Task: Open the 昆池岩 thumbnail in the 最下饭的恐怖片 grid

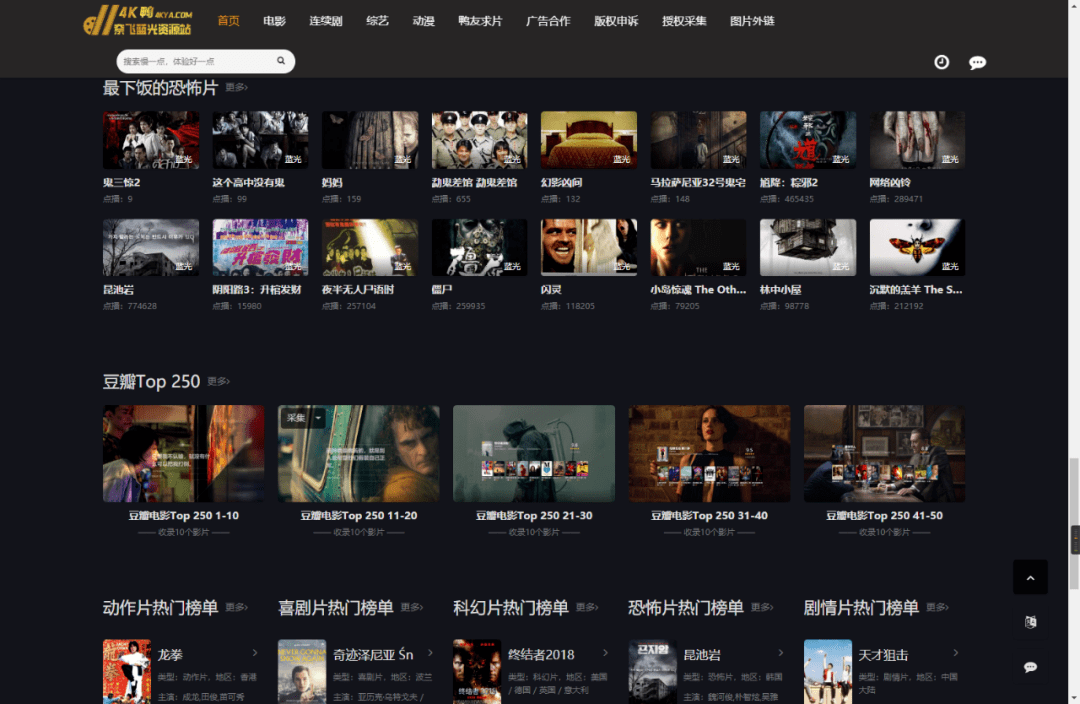Action: (151, 247)
